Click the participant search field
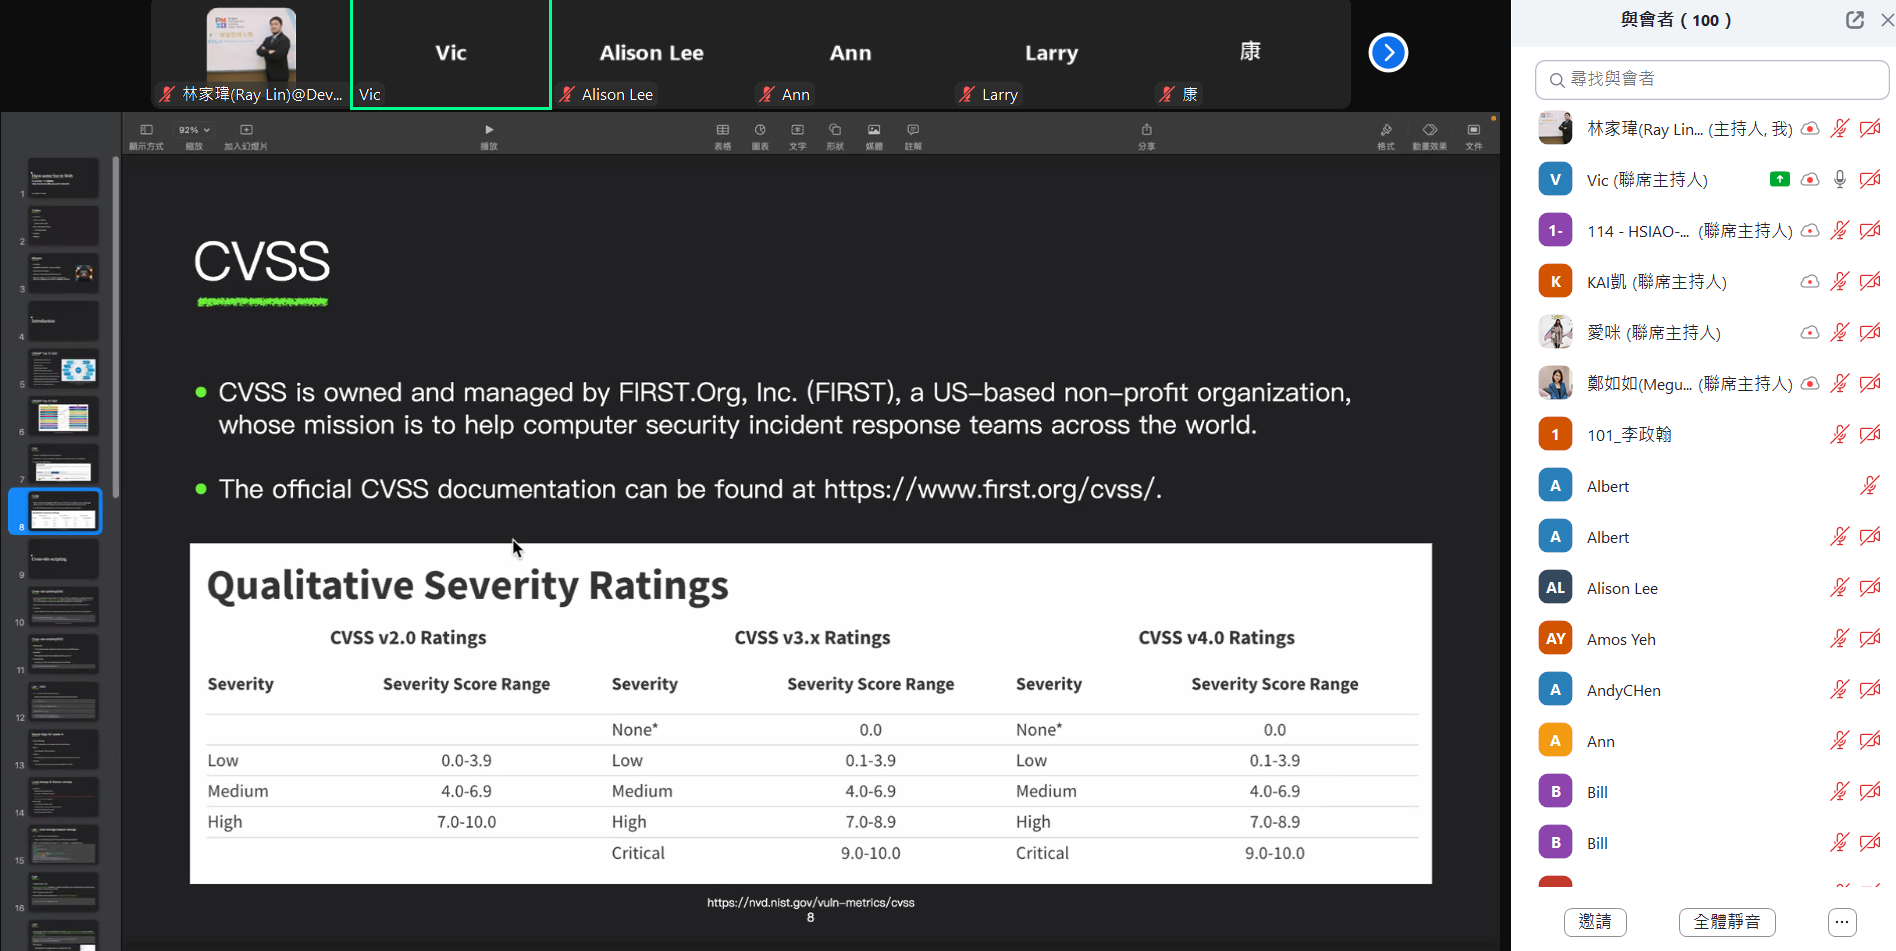This screenshot has height=951, width=1896. pyautogui.click(x=1712, y=79)
